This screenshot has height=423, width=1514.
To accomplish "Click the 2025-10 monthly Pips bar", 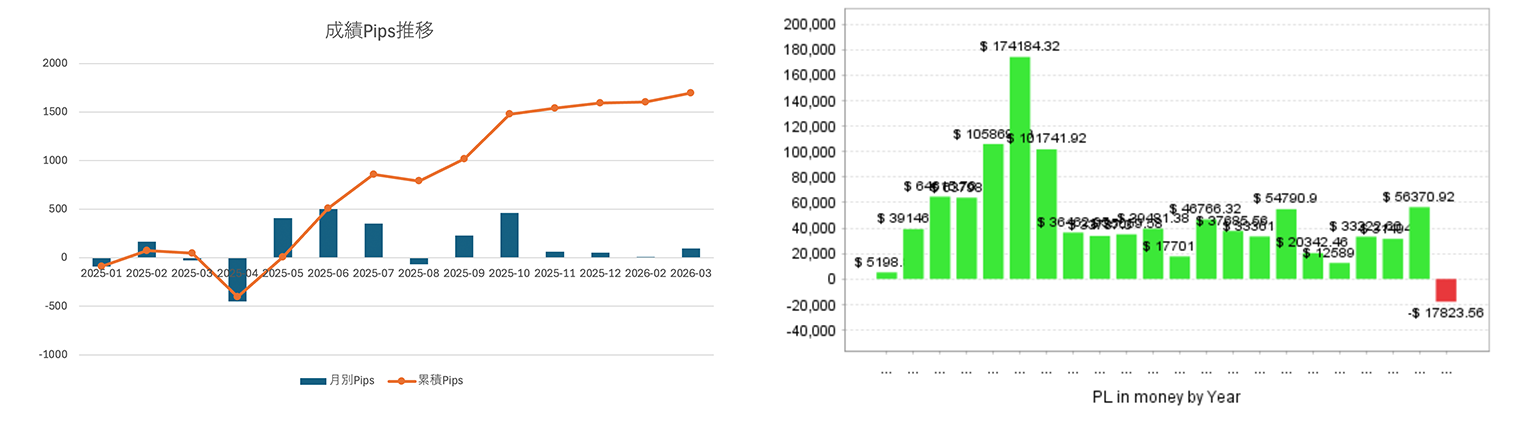I will click(509, 235).
